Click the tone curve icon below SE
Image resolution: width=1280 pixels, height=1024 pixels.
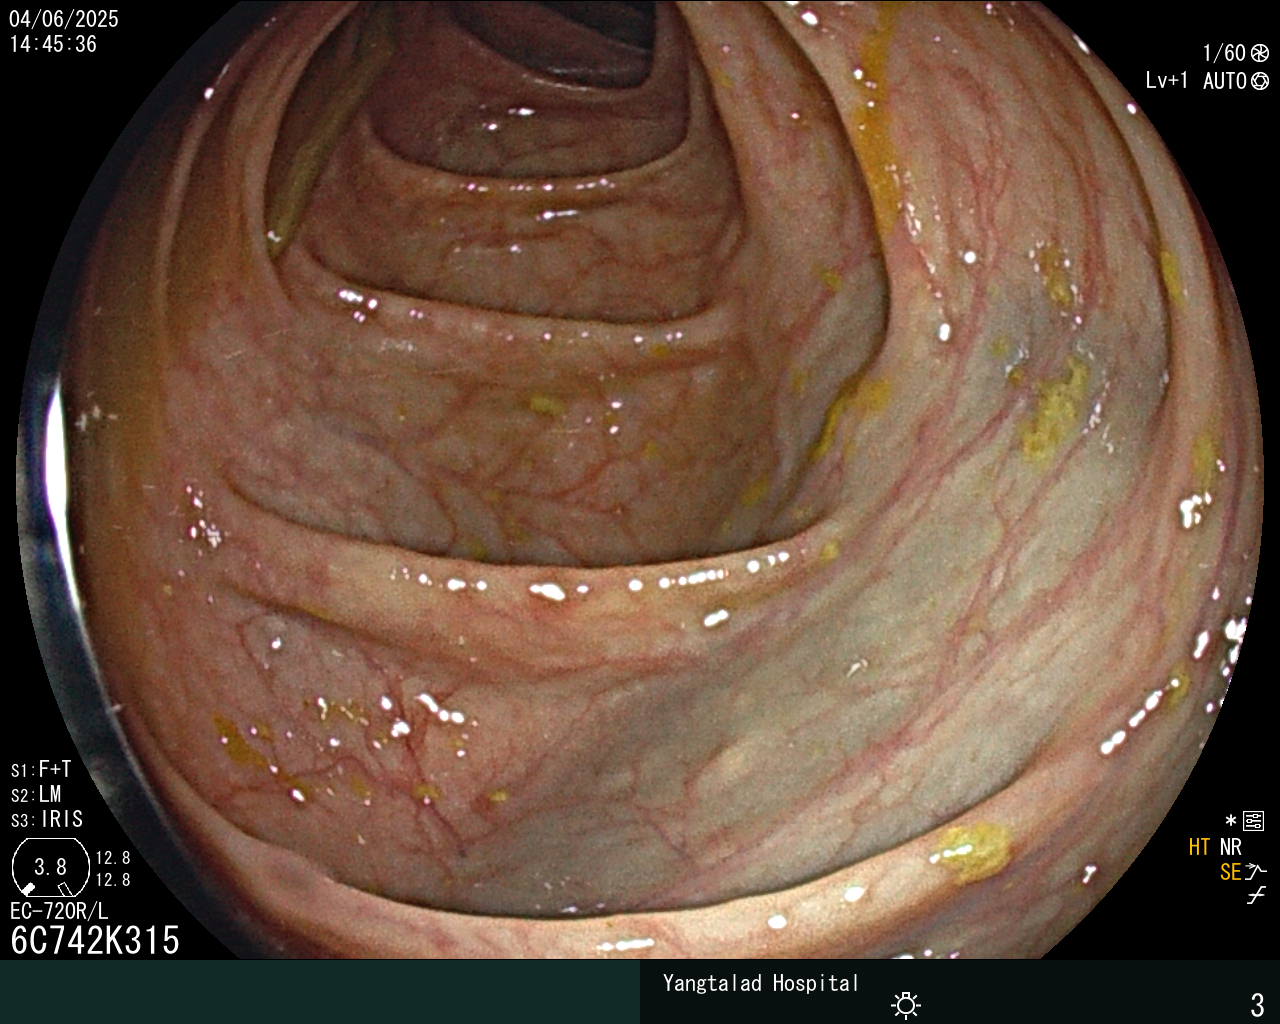click(x=1256, y=897)
